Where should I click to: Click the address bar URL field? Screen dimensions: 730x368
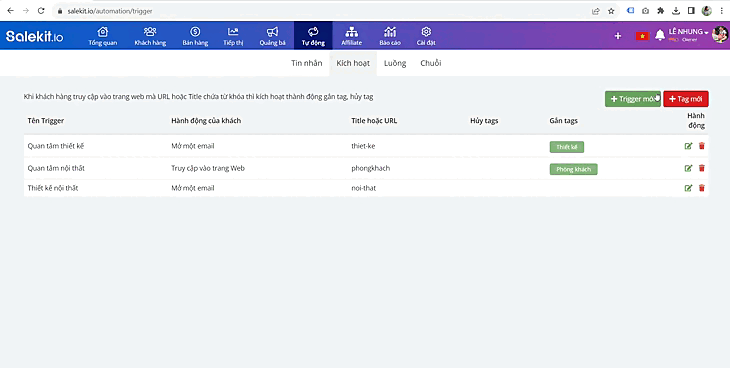pos(321,11)
